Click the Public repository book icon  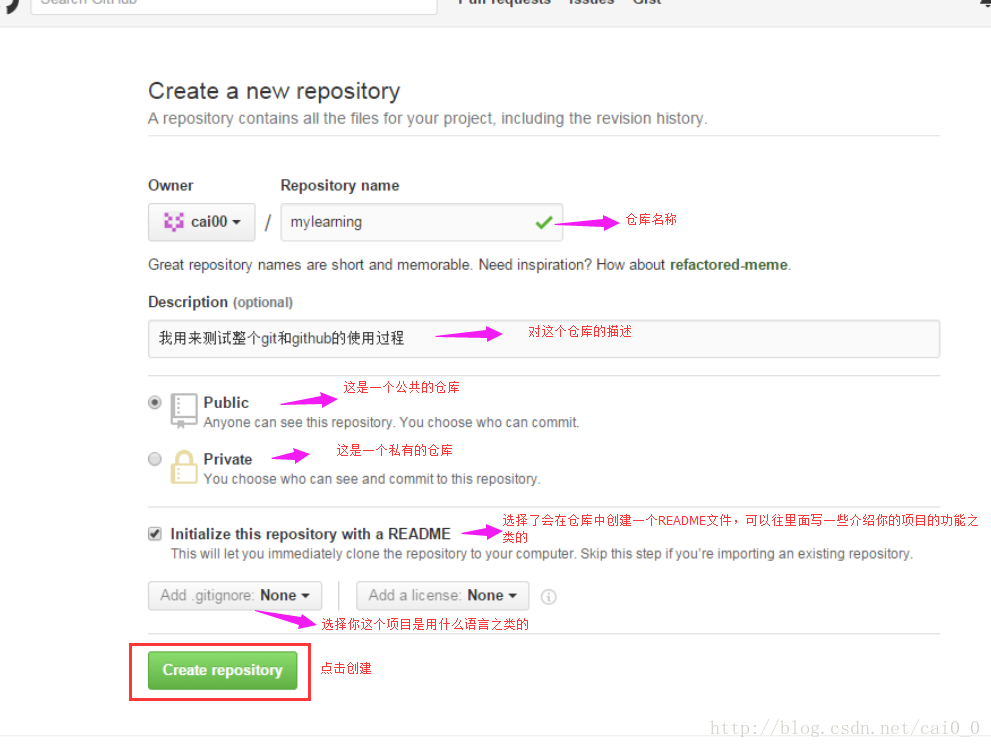tap(183, 411)
